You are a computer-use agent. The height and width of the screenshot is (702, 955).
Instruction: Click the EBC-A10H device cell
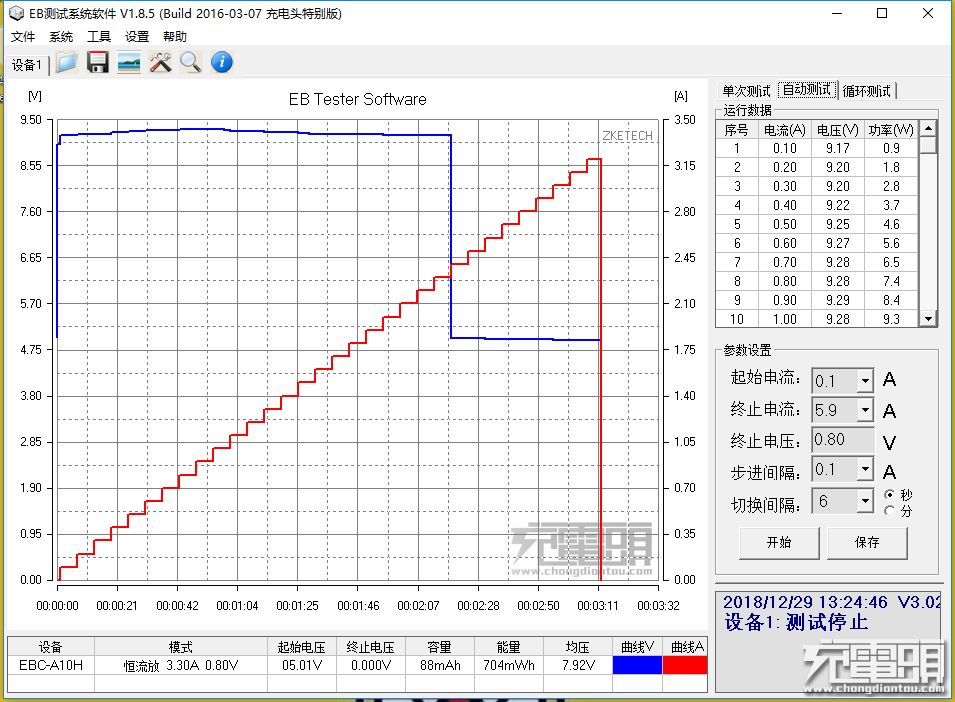51,665
